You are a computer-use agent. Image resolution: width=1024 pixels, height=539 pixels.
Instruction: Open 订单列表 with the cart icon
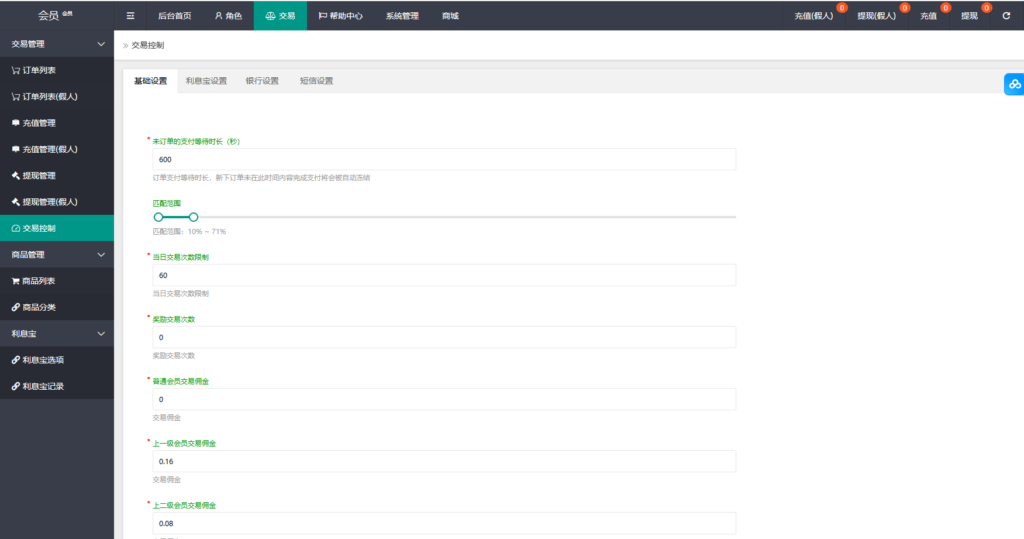[x=39, y=71]
